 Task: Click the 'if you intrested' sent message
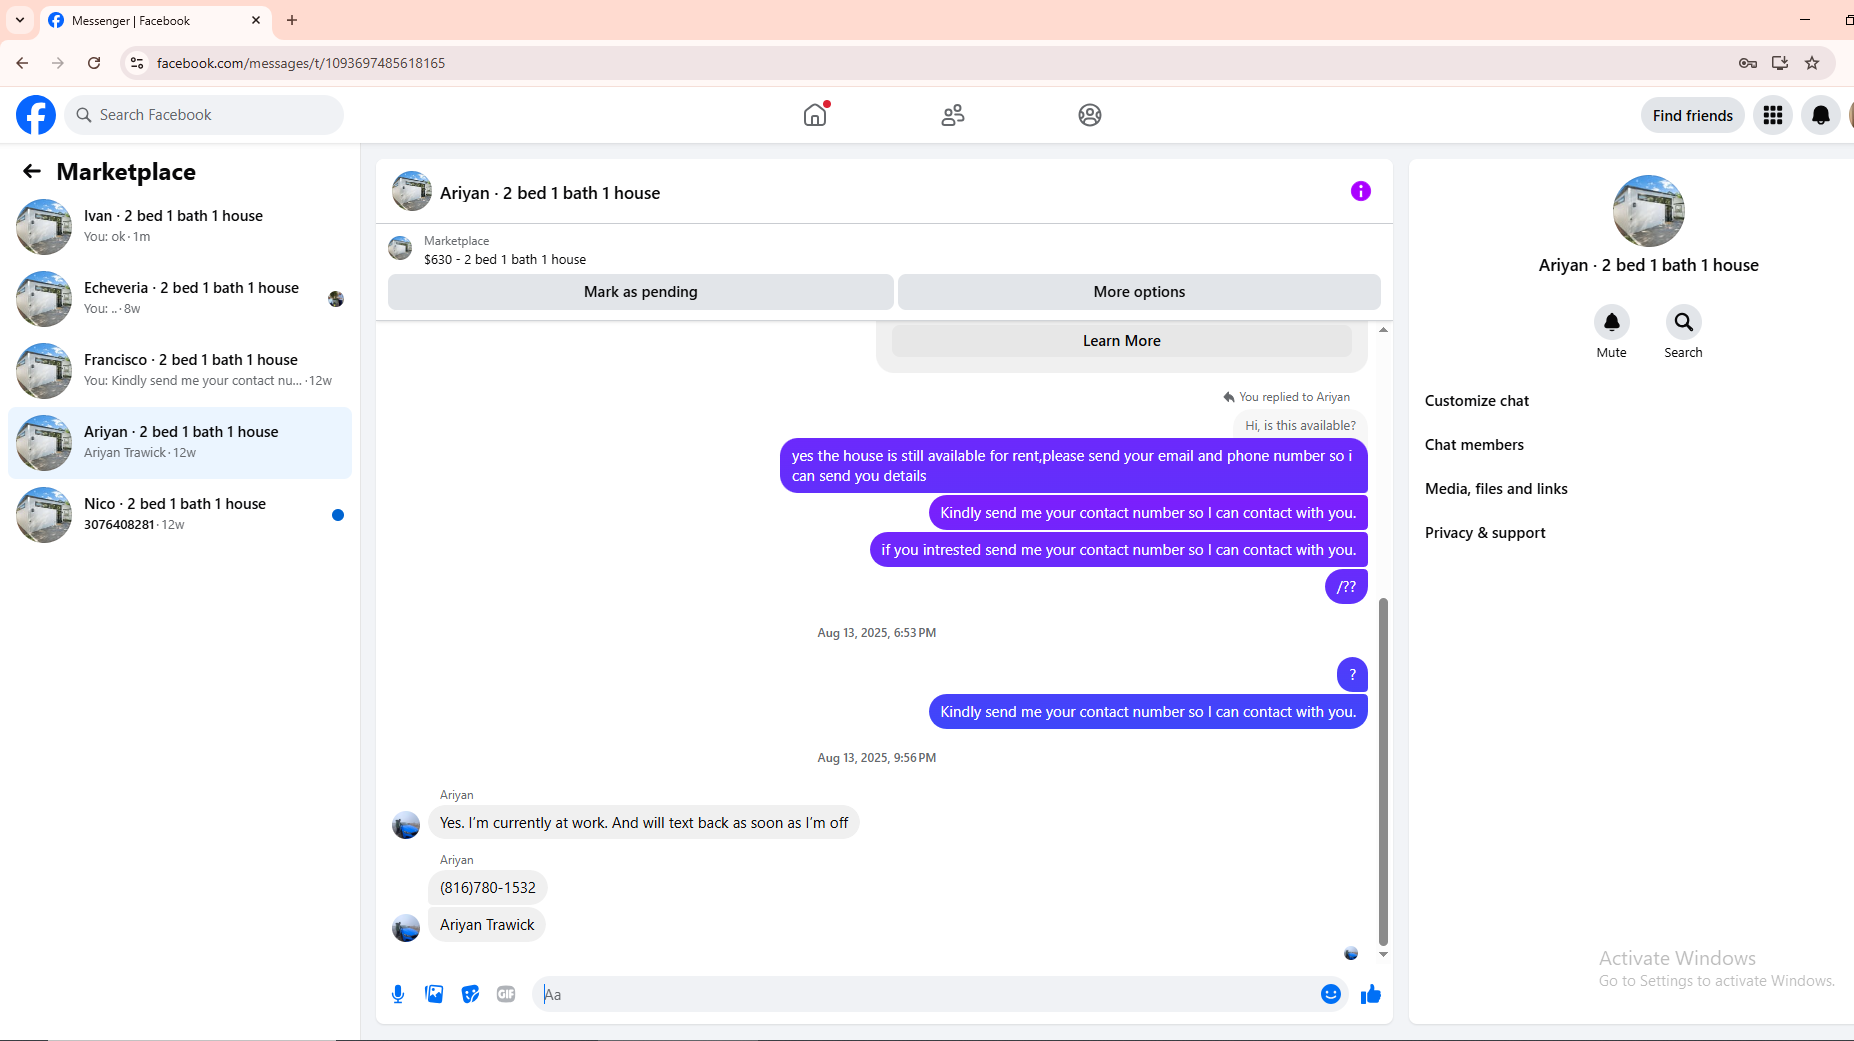(x=1119, y=550)
